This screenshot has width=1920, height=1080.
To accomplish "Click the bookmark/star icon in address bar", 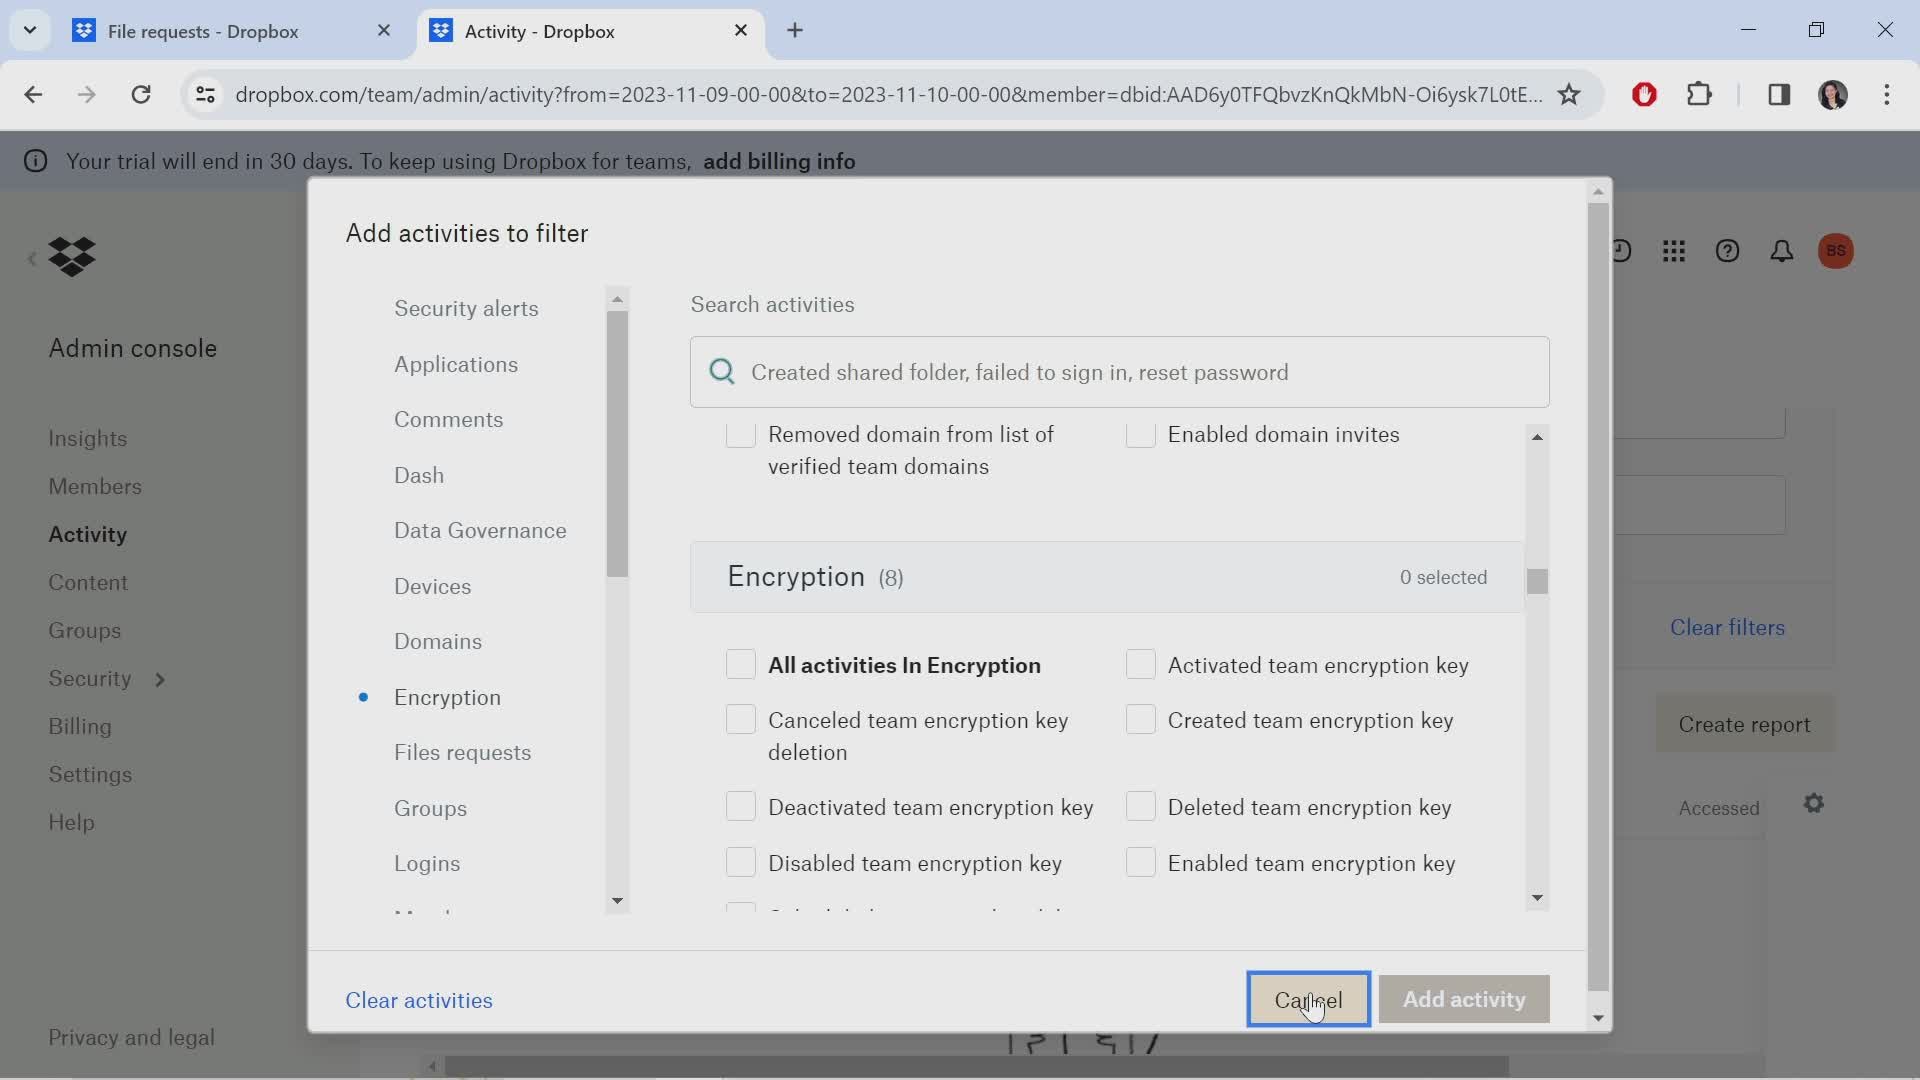I will [1569, 94].
